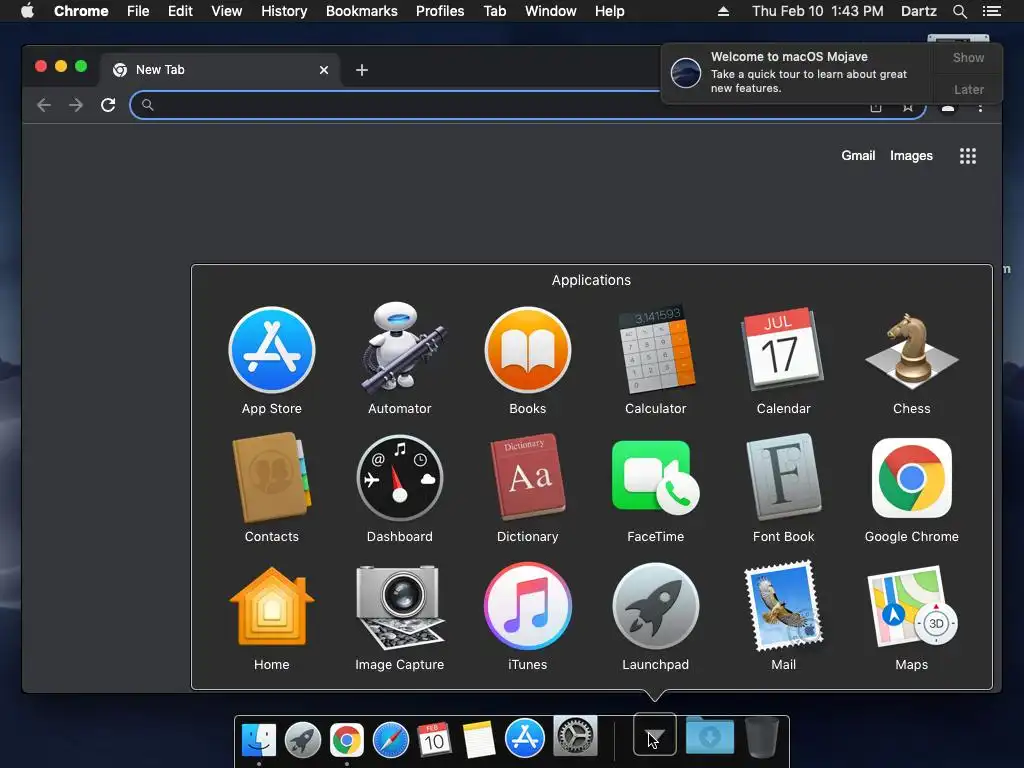This screenshot has width=1024, height=768.
Task: Open the Help menu
Action: (609, 11)
